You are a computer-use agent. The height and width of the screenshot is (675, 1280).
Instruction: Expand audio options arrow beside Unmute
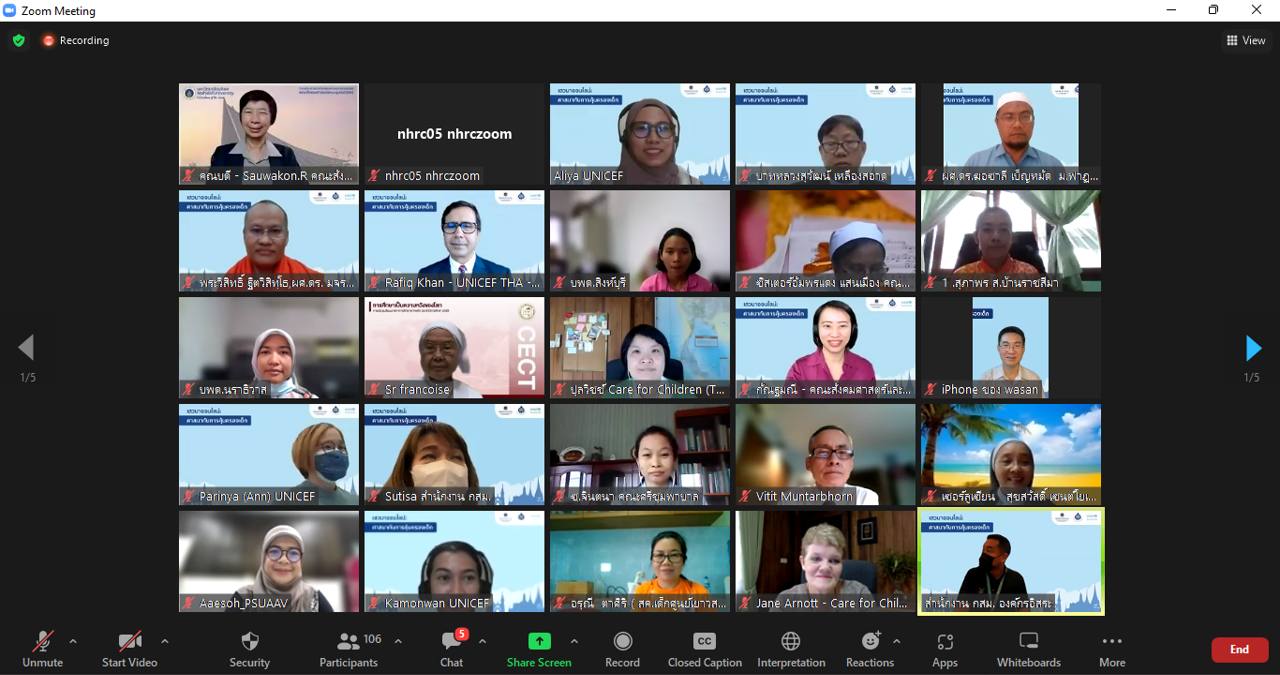(x=73, y=641)
